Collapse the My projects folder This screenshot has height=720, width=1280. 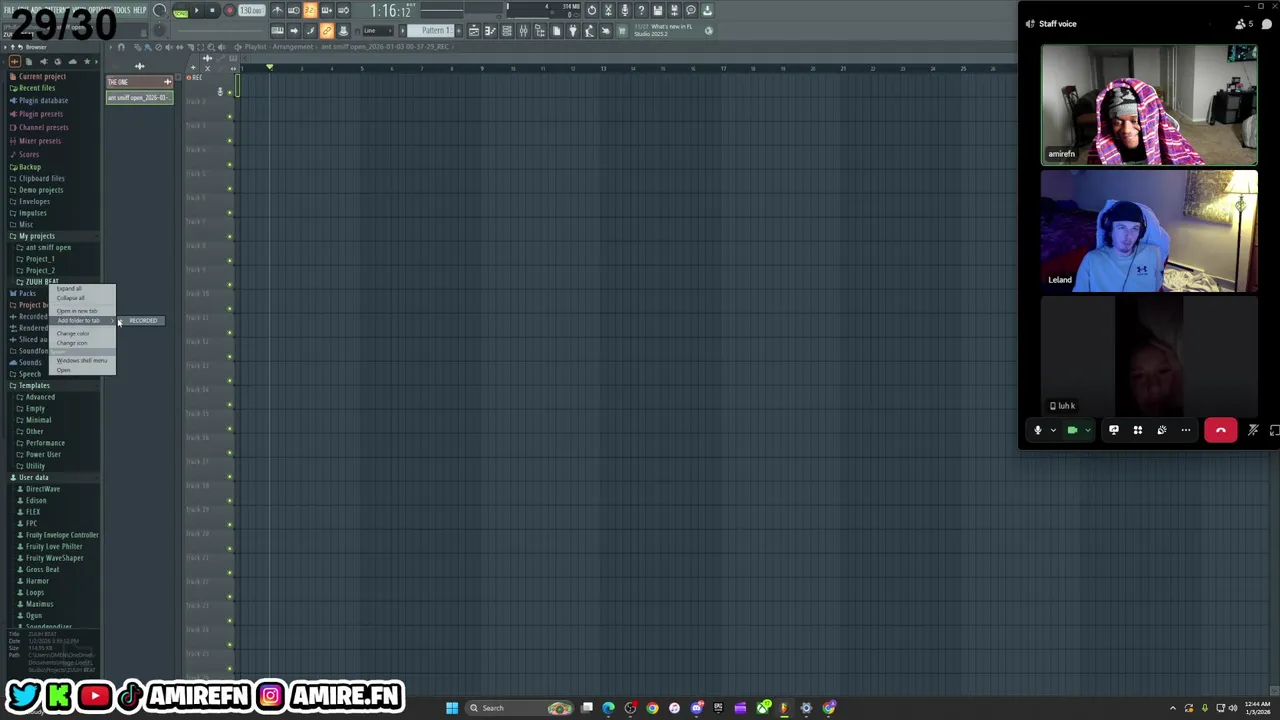point(37,236)
